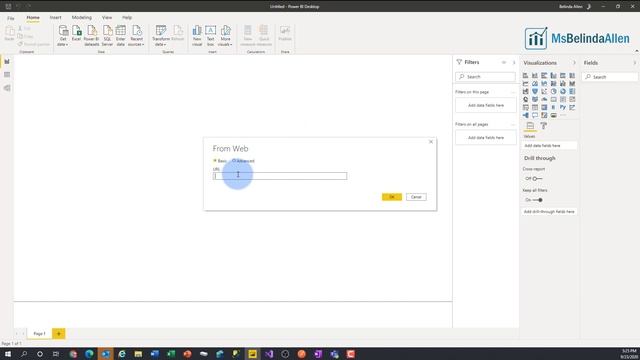Switch to Model view in left sidebar

click(x=7, y=88)
